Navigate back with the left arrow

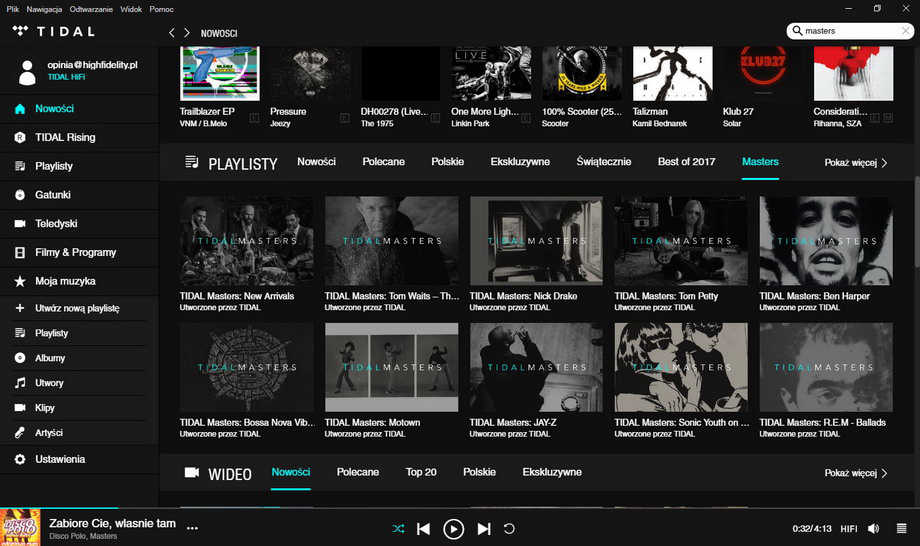(x=171, y=33)
